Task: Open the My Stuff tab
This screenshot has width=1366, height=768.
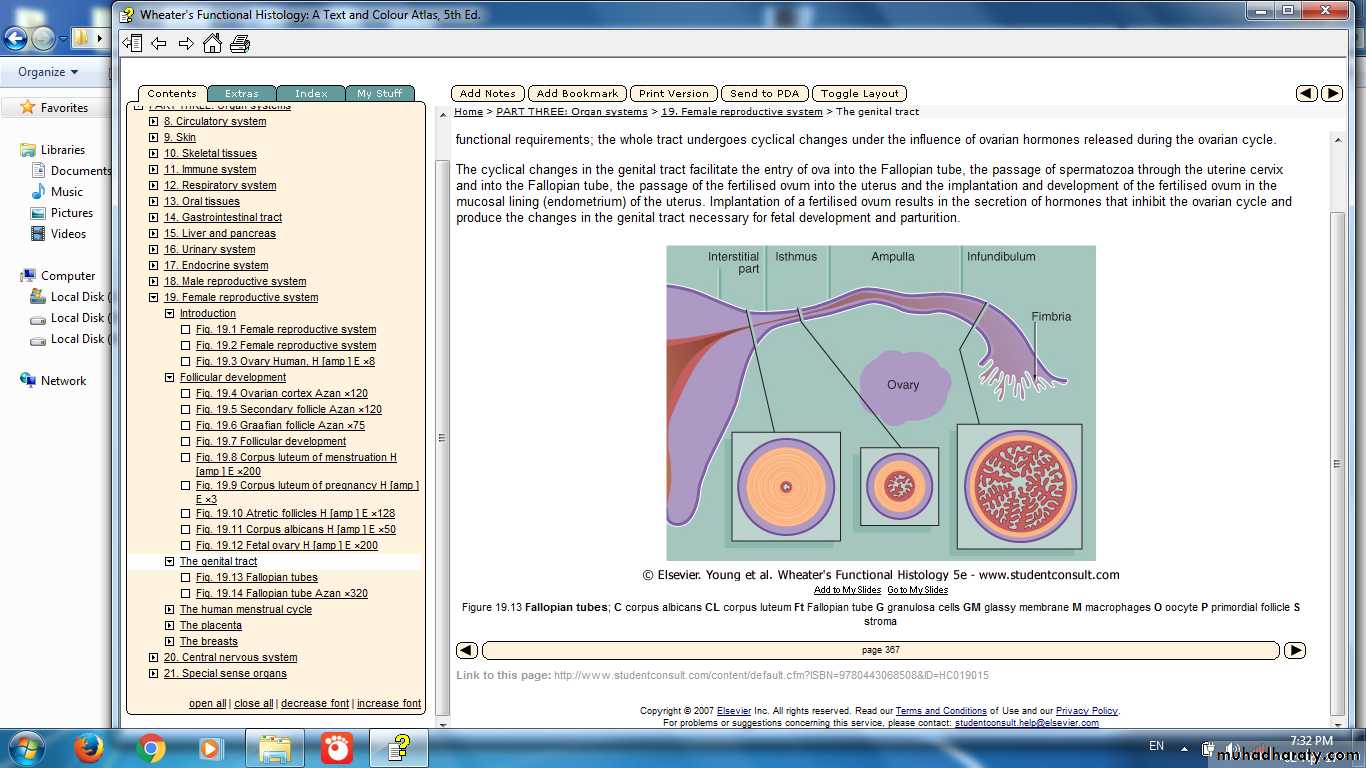Action: (380, 93)
